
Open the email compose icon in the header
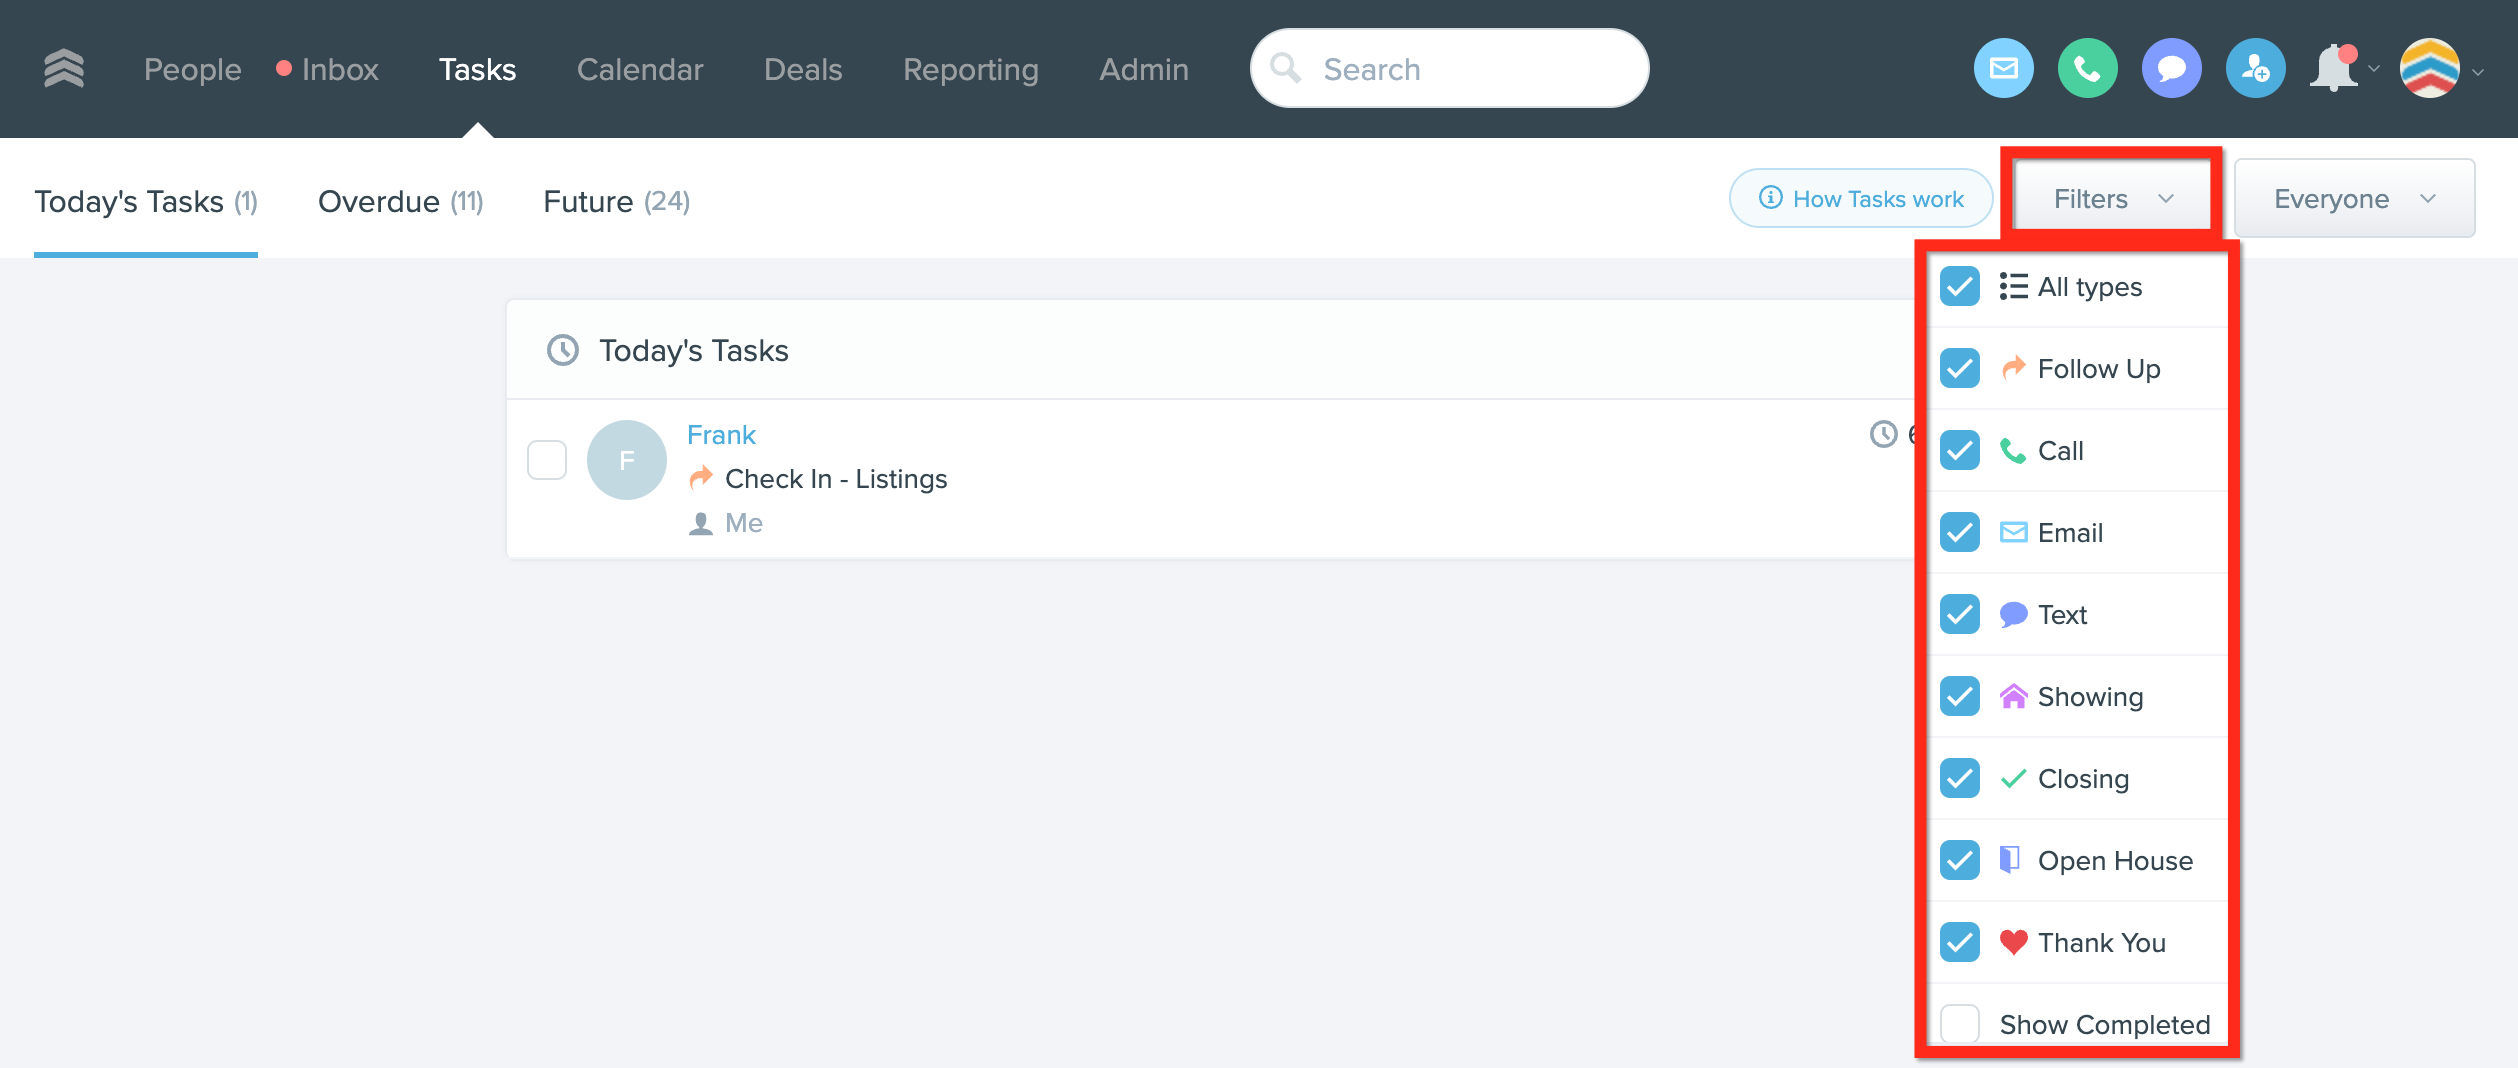(x=2003, y=68)
